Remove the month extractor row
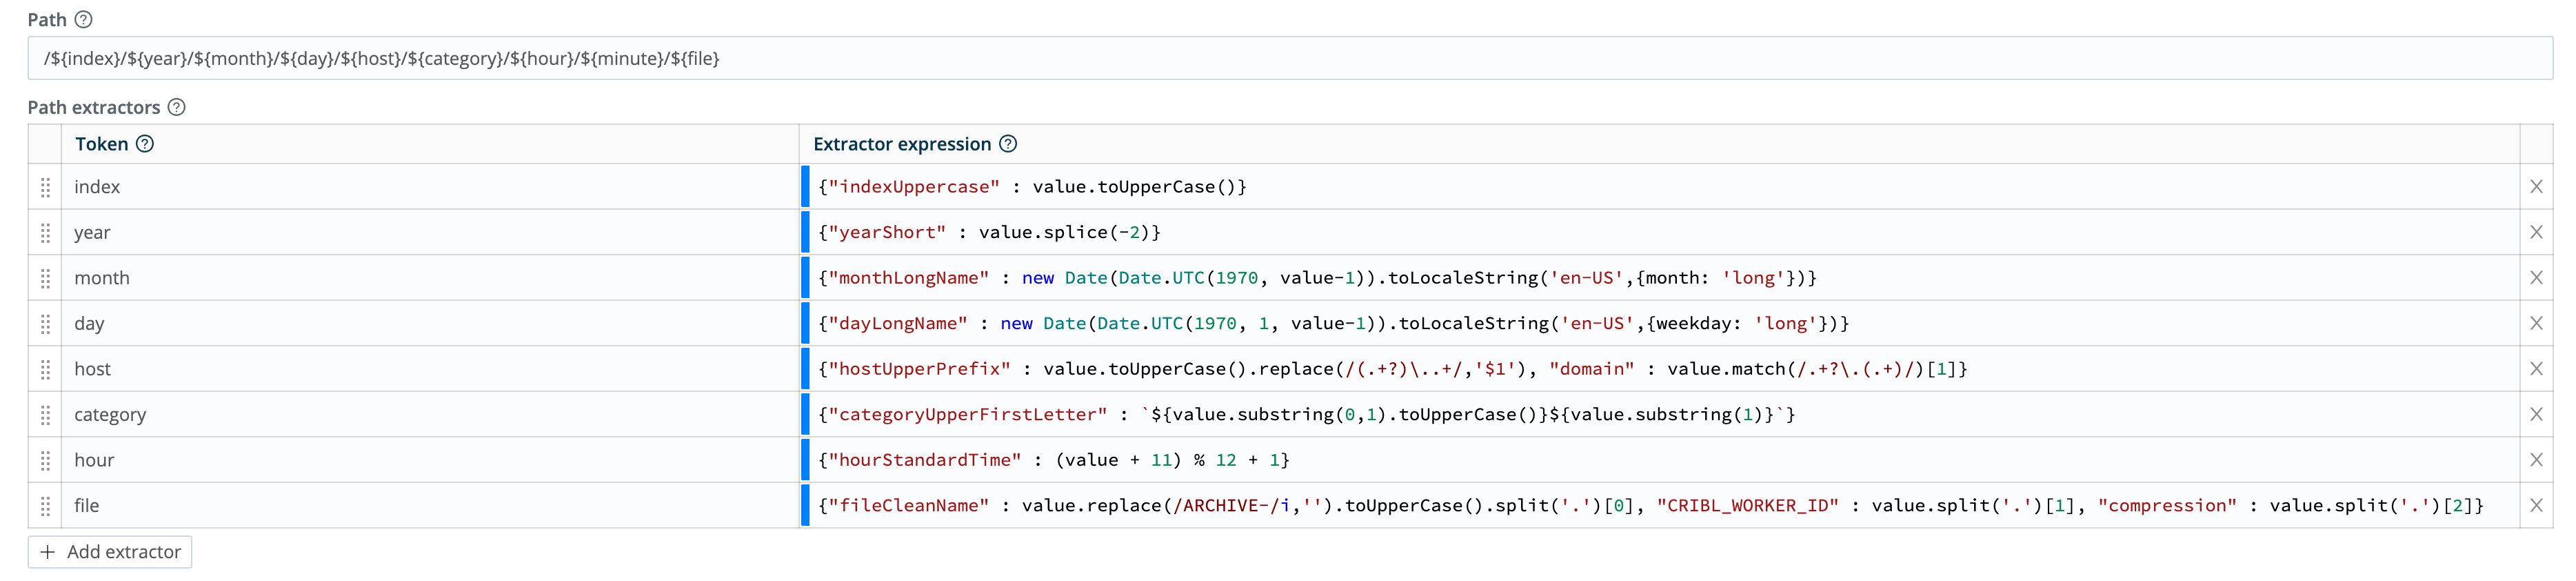This screenshot has height=581, width=2576. coord(2536,278)
